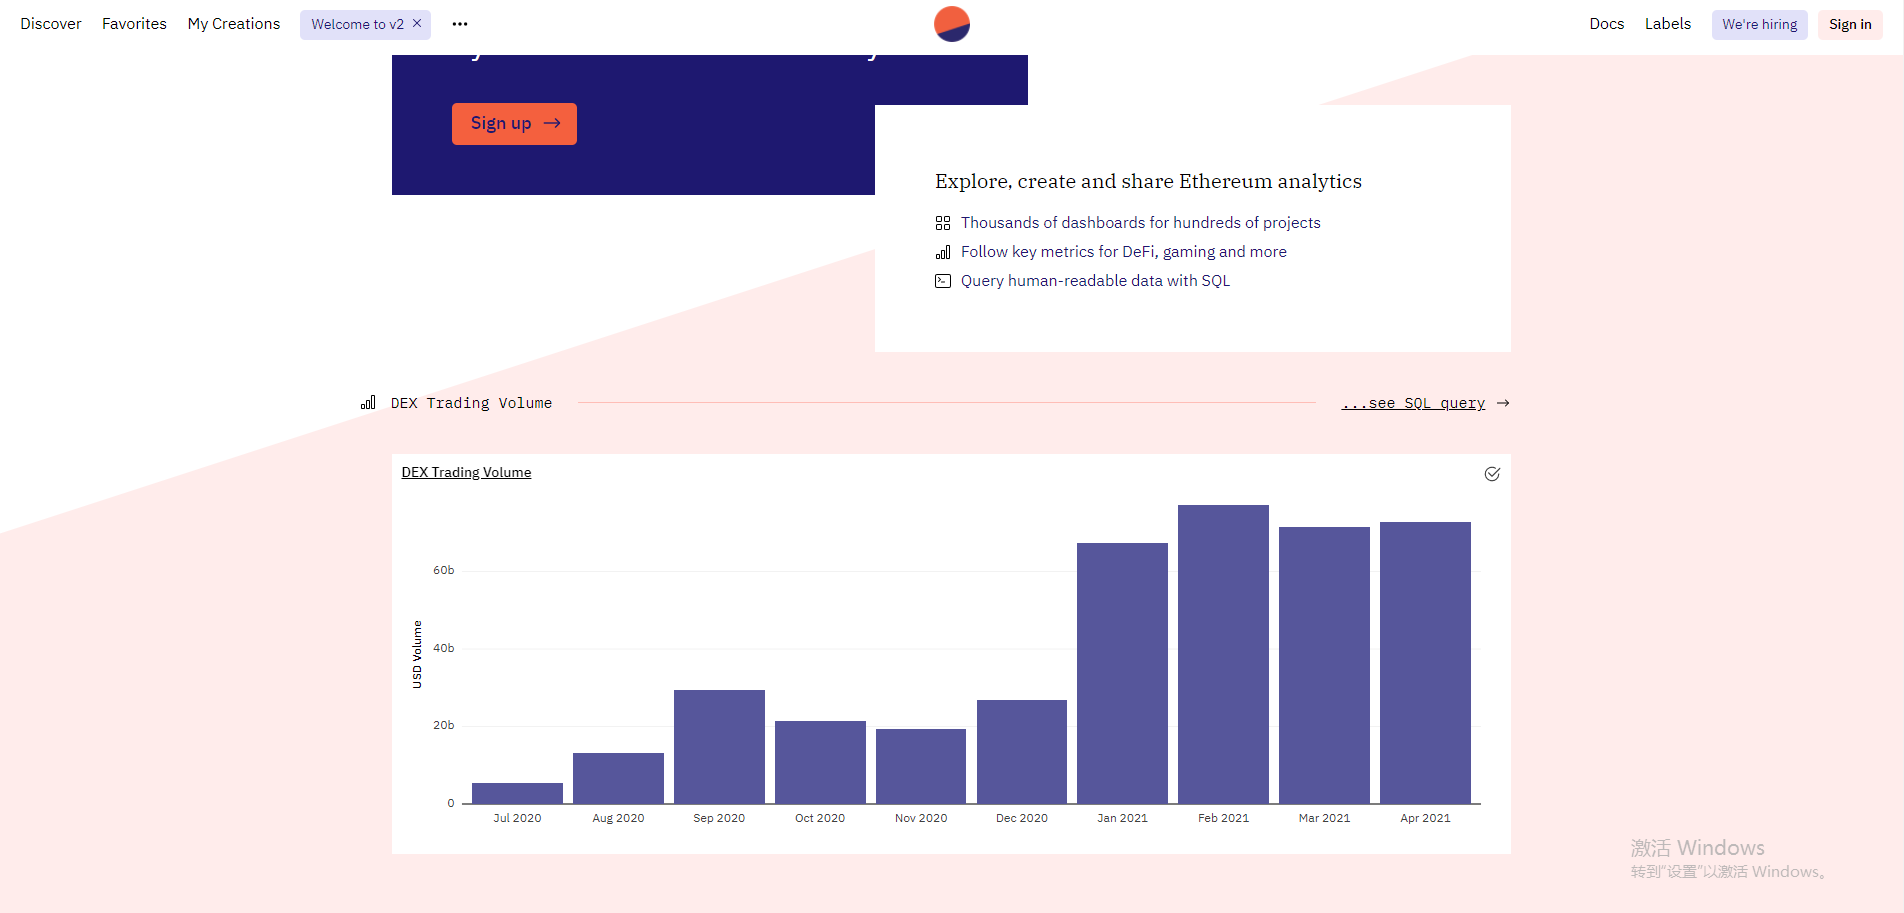
Task: Open the Docs page
Action: pyautogui.click(x=1606, y=24)
